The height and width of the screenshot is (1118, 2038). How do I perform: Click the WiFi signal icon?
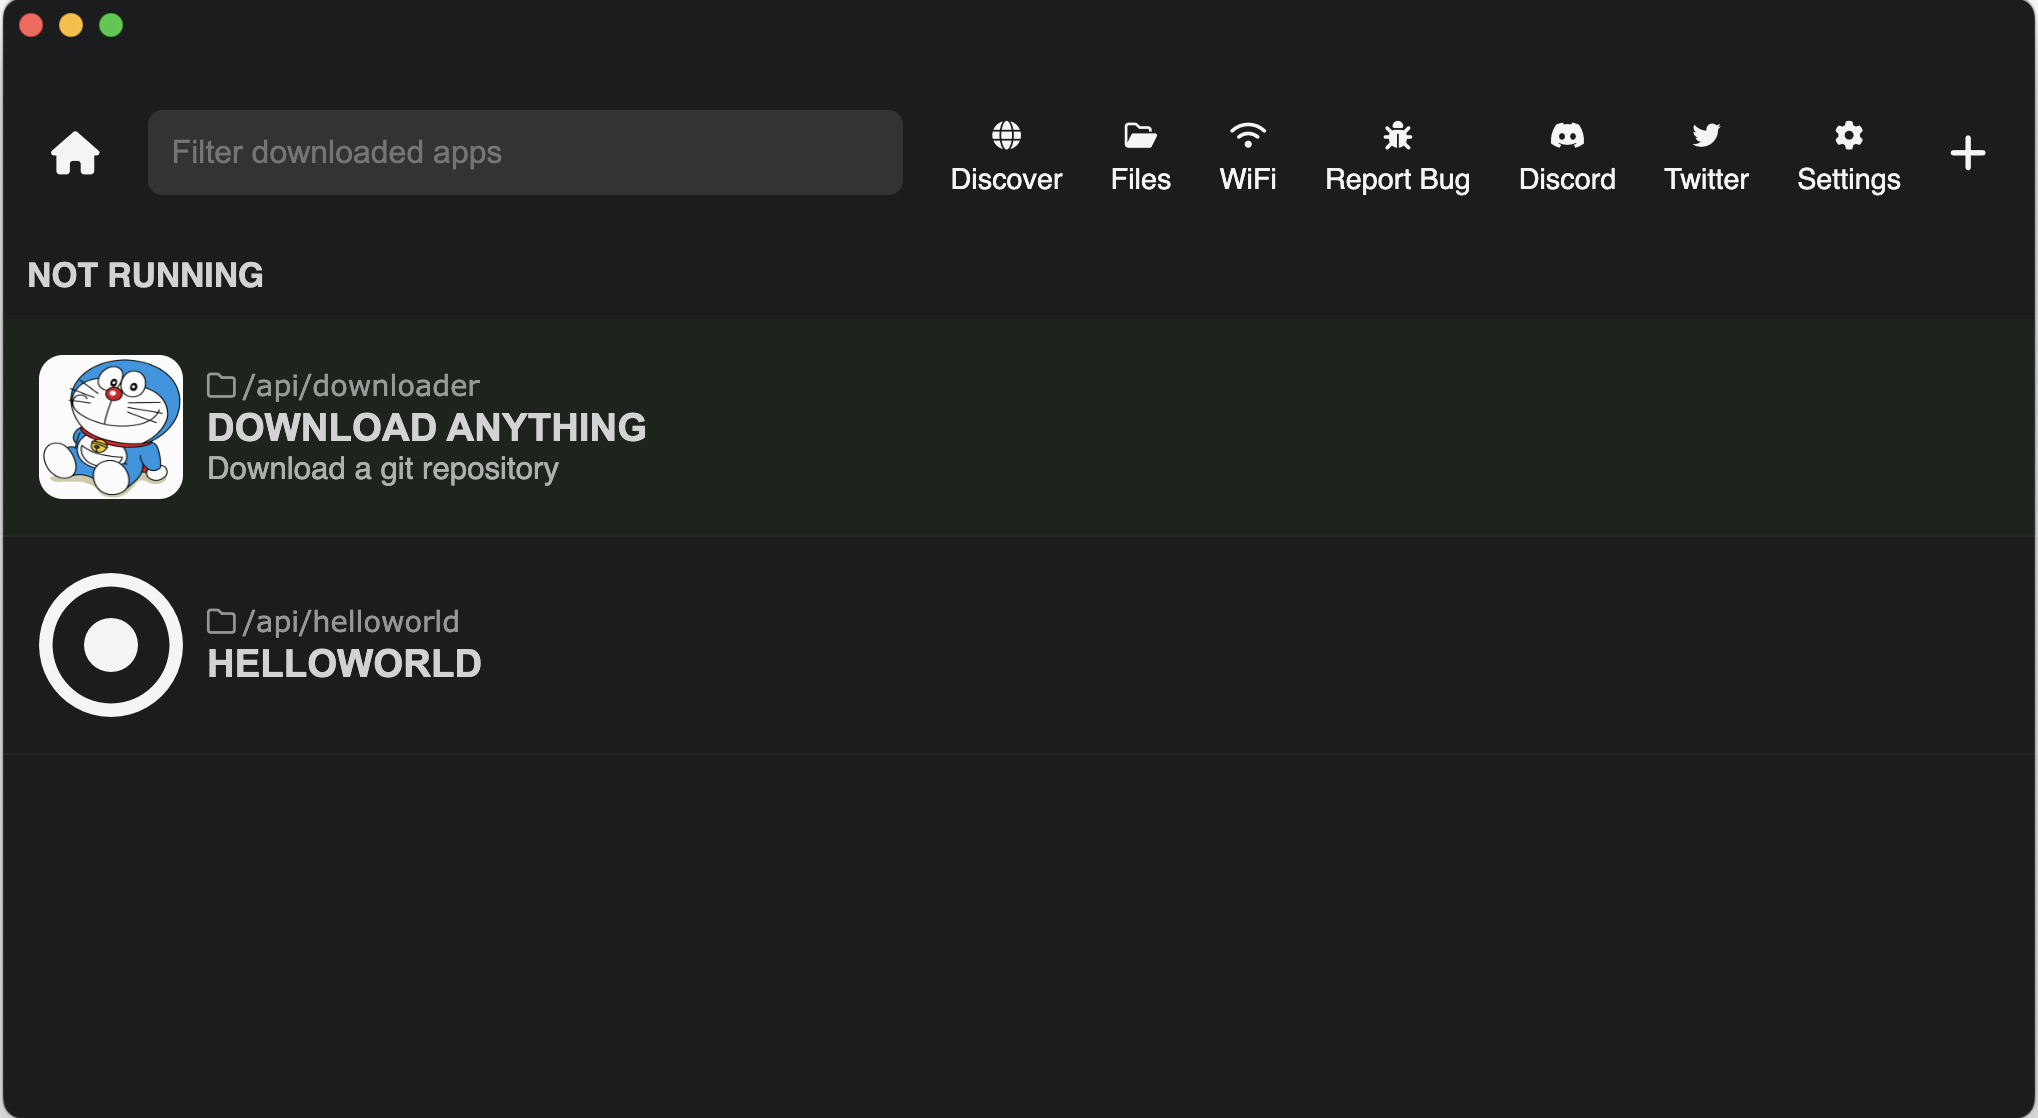click(x=1247, y=135)
